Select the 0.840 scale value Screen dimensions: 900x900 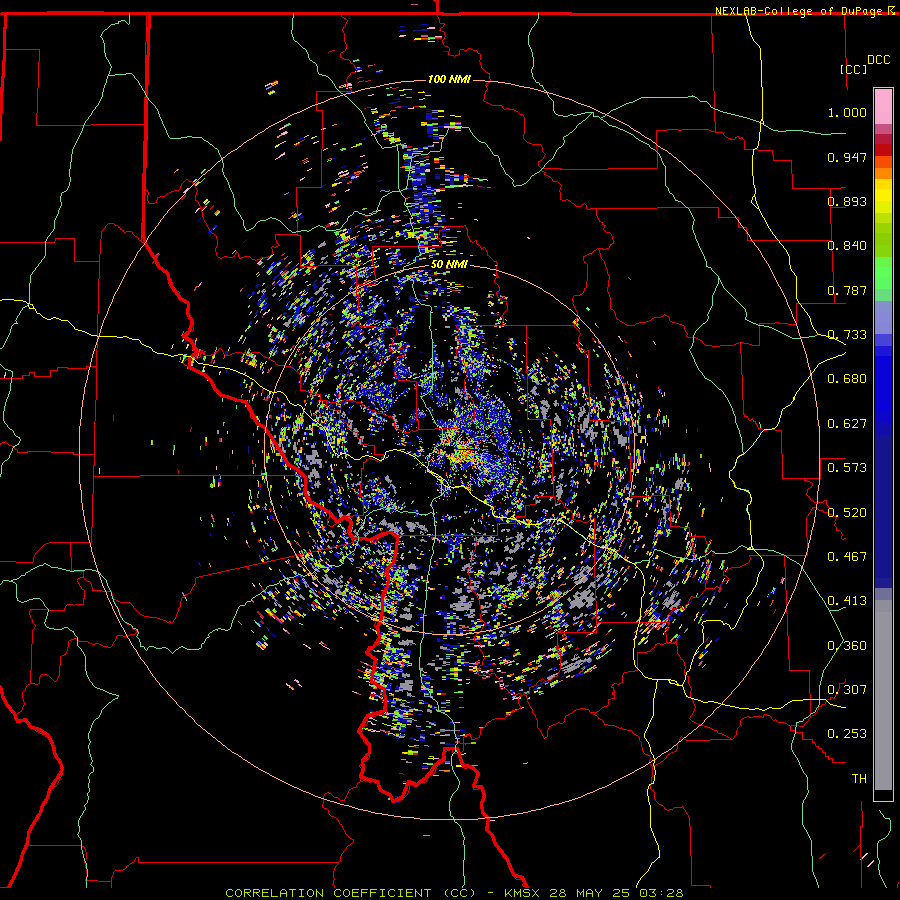847,246
